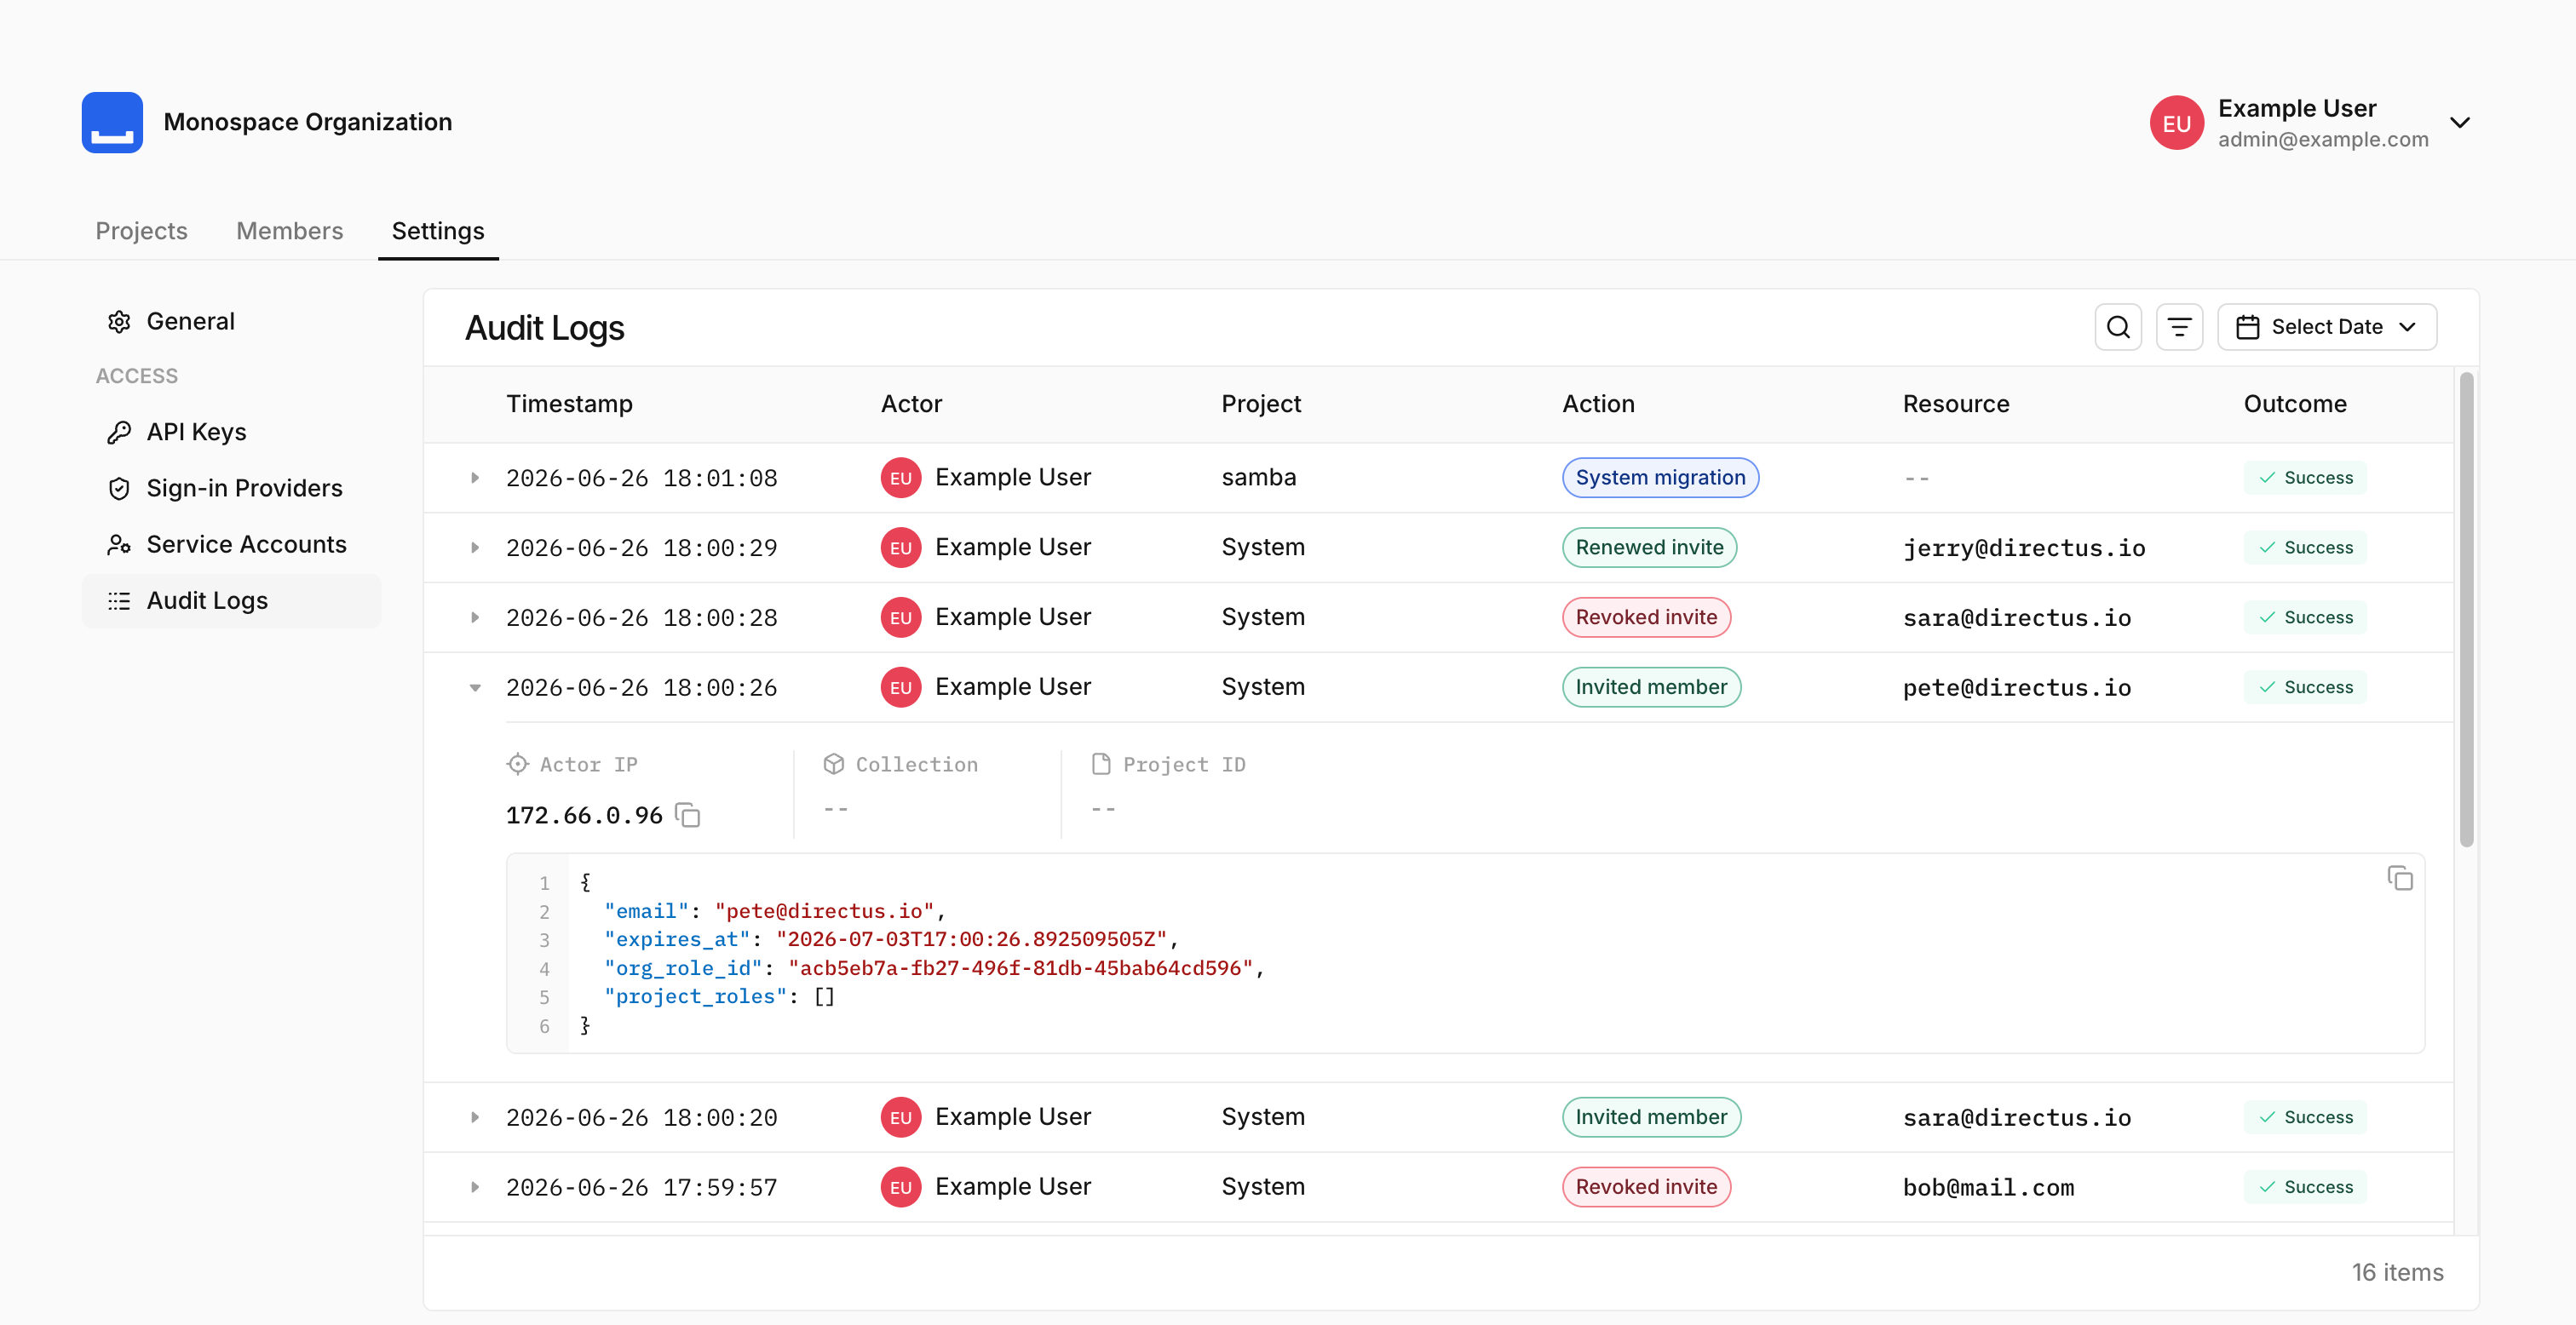Click the Monospace Organization logo icon
This screenshot has height=1325, width=2576.
tap(112, 122)
